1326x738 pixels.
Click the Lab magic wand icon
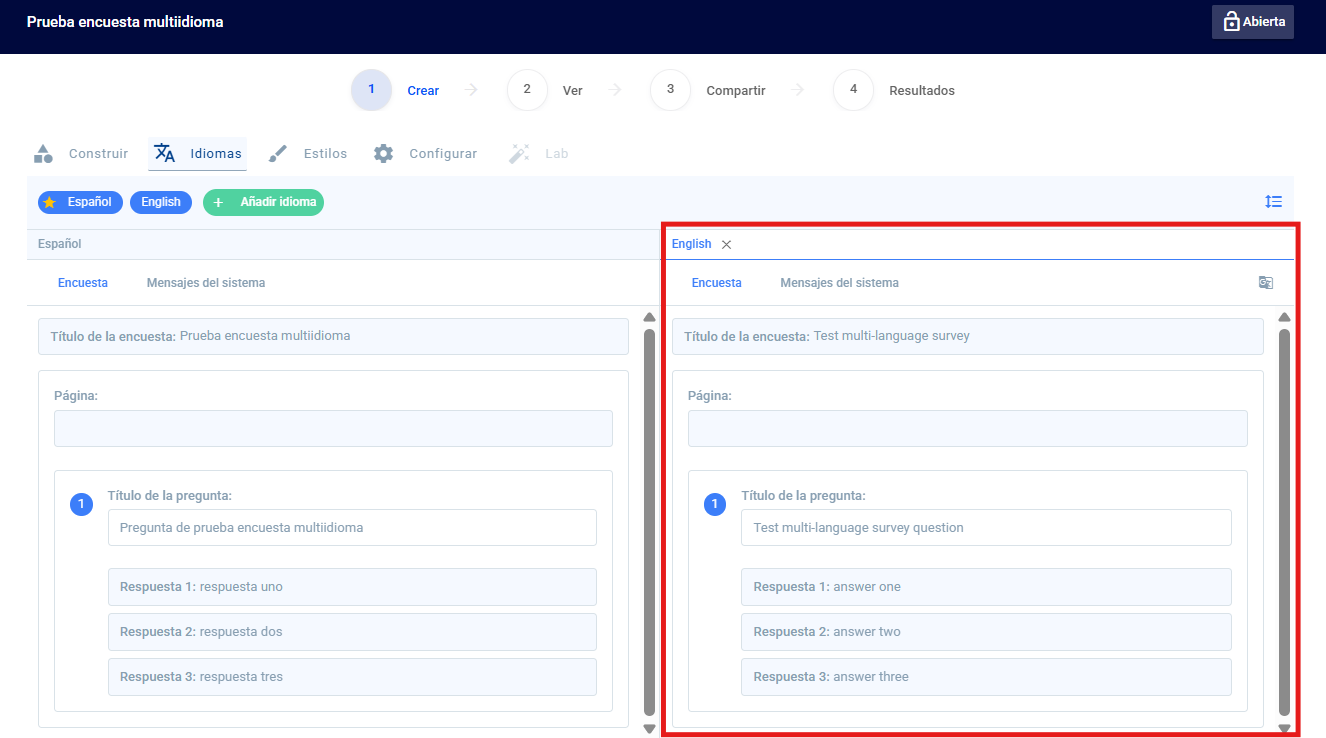pyautogui.click(x=519, y=154)
